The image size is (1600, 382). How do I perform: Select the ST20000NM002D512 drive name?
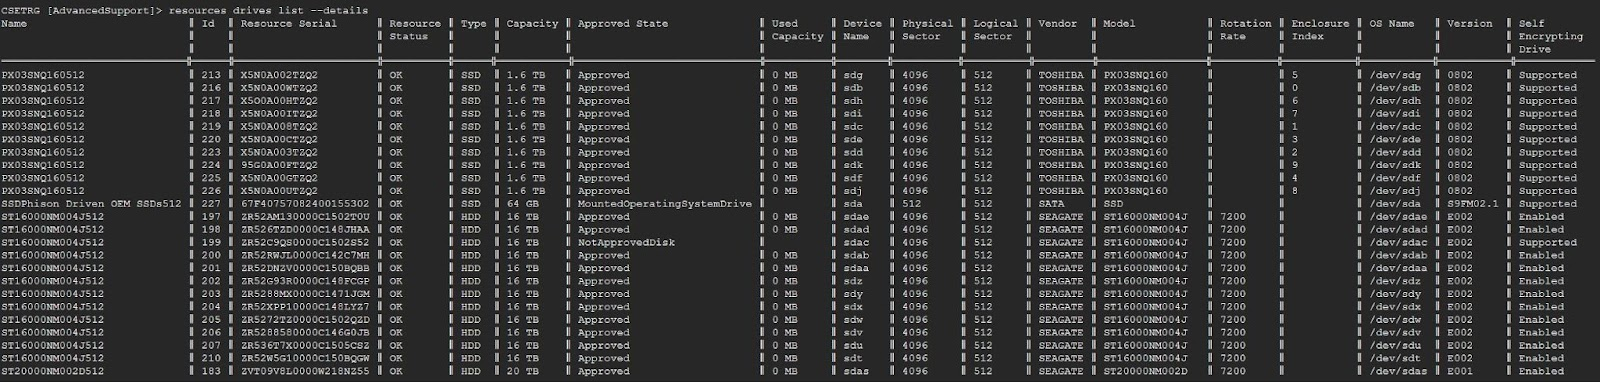click(52, 371)
